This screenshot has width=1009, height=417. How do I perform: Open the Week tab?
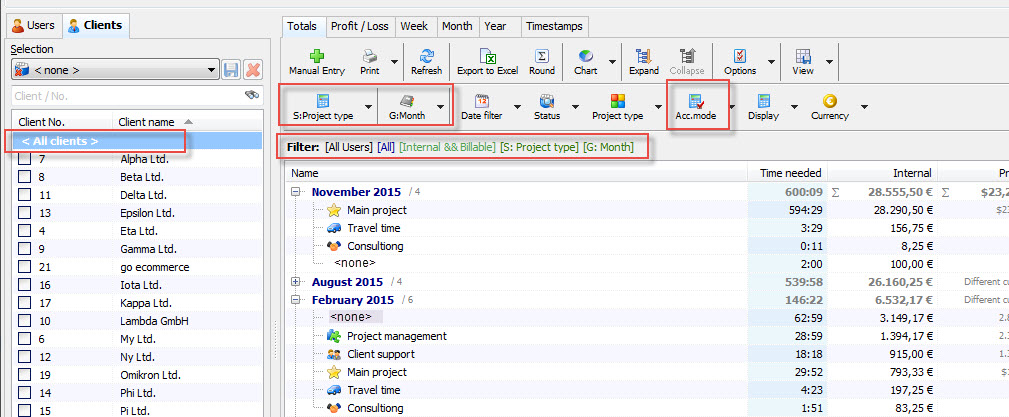[414, 26]
